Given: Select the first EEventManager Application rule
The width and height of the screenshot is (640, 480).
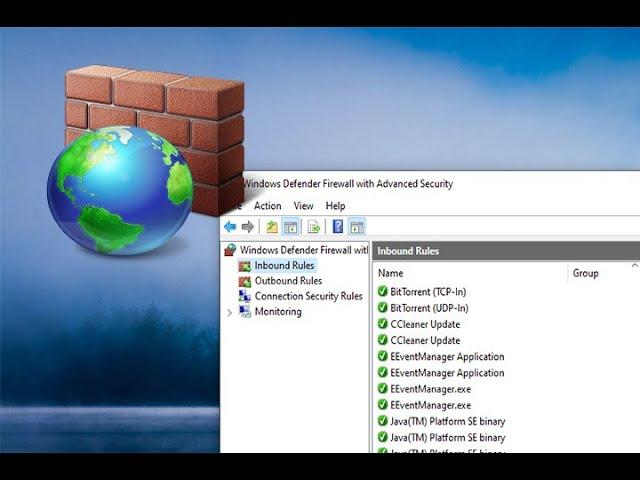Looking at the screenshot, I should (x=447, y=357).
